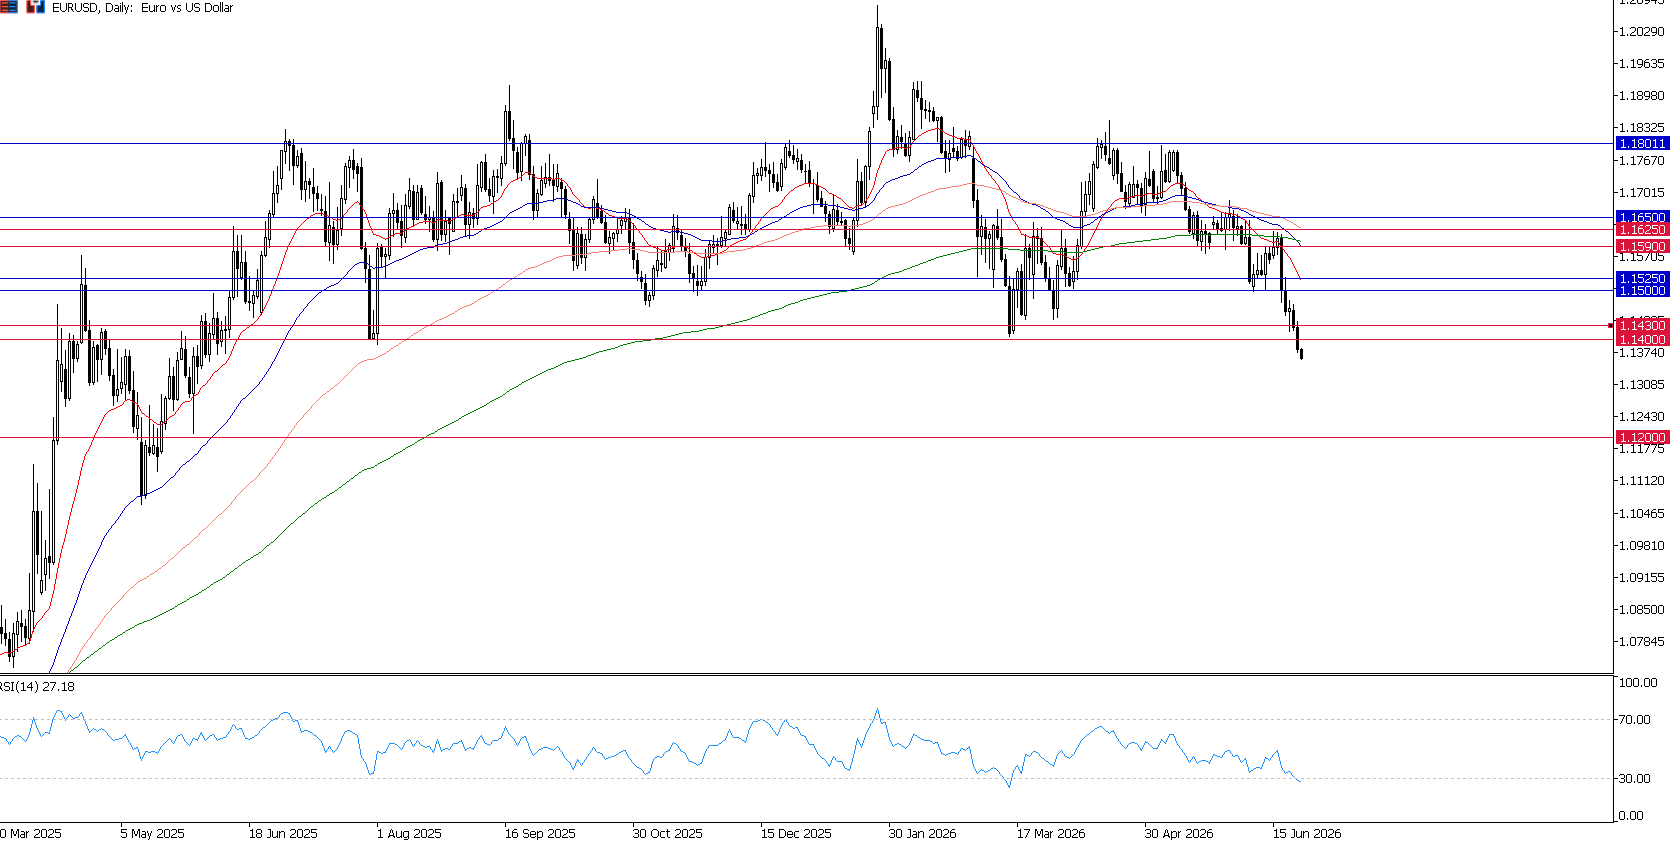Click the 1.08500 price scale value
1679x843 pixels.
[x=1641, y=610]
